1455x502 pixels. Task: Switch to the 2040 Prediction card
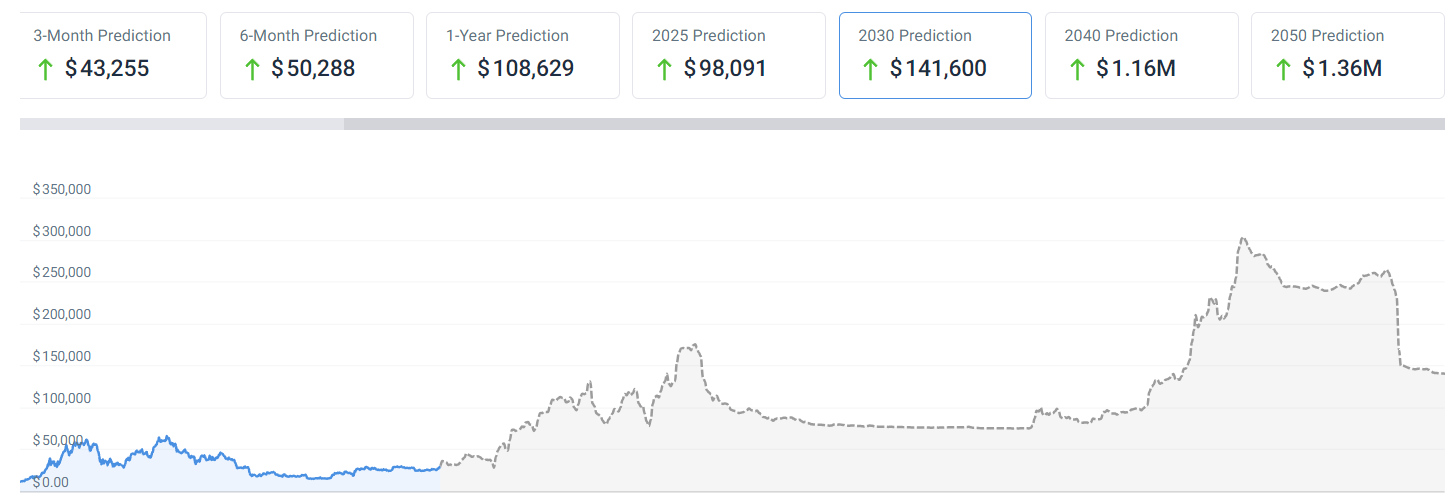1141,55
